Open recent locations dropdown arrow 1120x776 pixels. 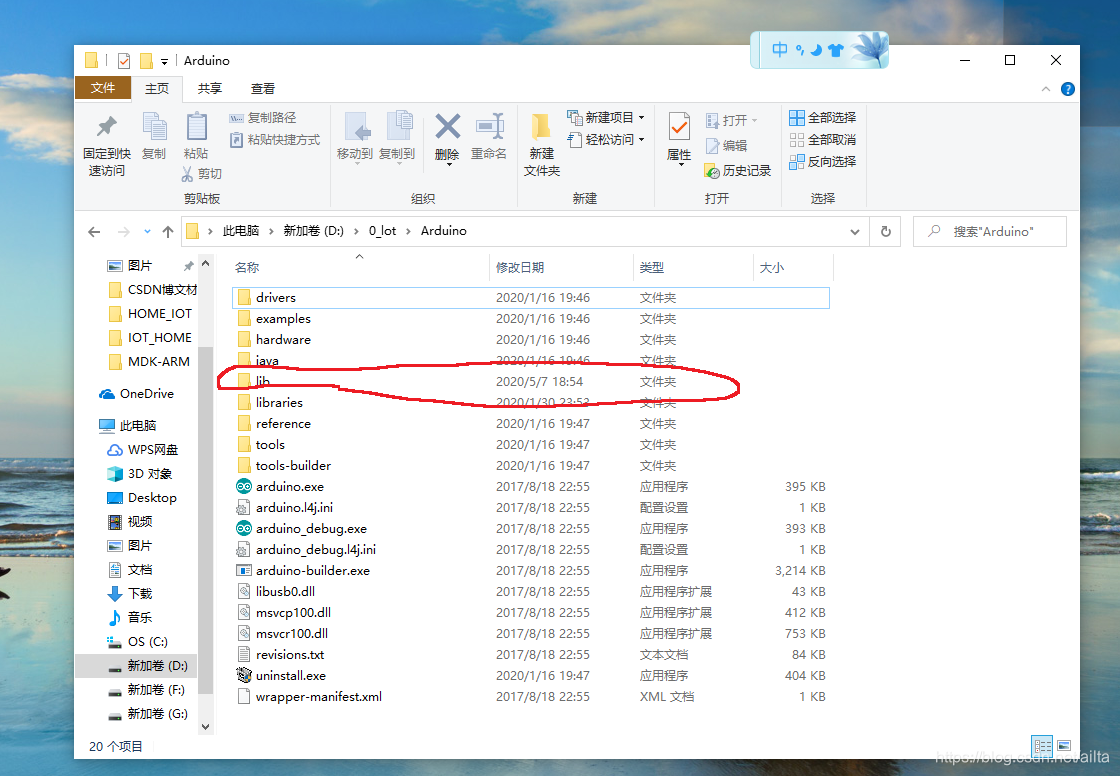click(147, 232)
